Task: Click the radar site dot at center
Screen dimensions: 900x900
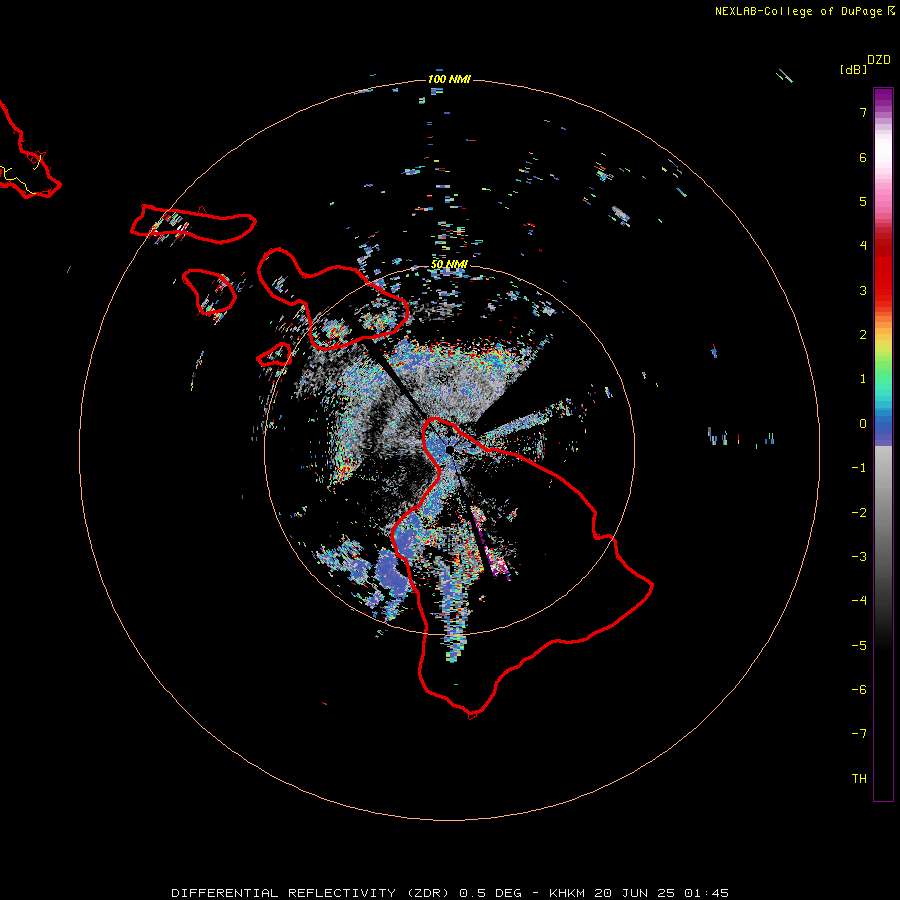Action: click(x=449, y=450)
